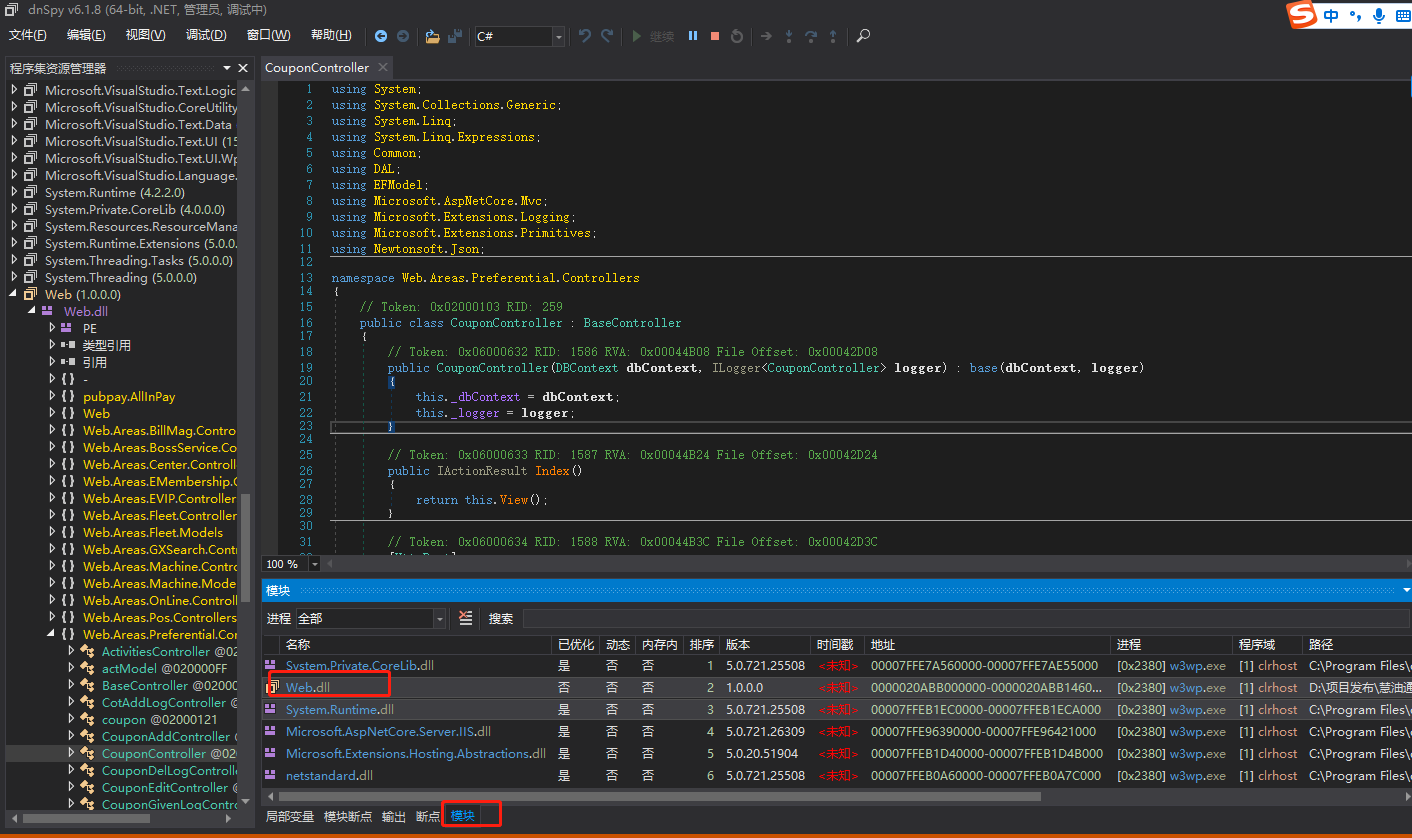Switch to the 局部变量 tab

pos(290,817)
